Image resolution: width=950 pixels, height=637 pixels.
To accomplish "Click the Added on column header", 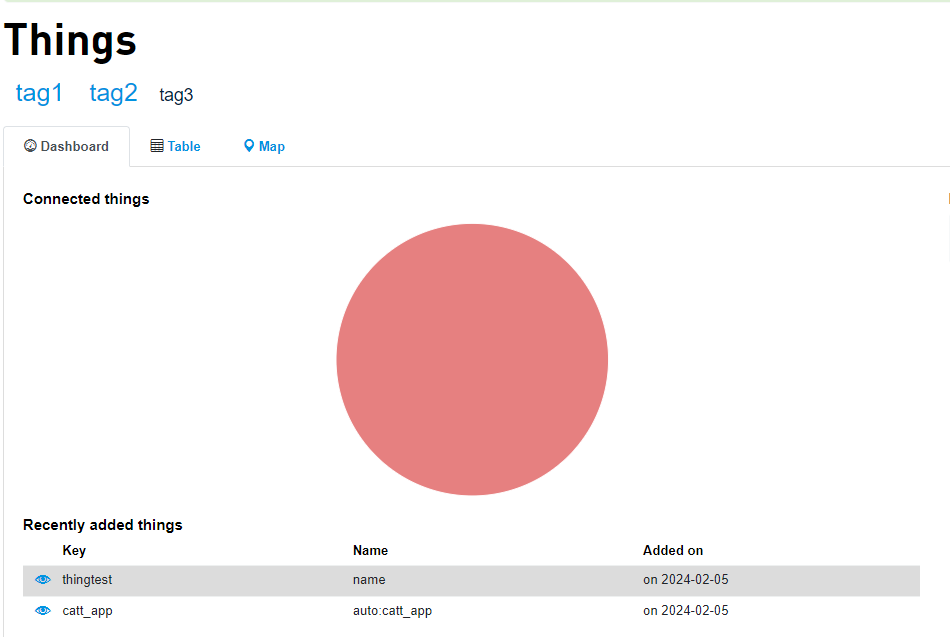I will (x=673, y=550).
